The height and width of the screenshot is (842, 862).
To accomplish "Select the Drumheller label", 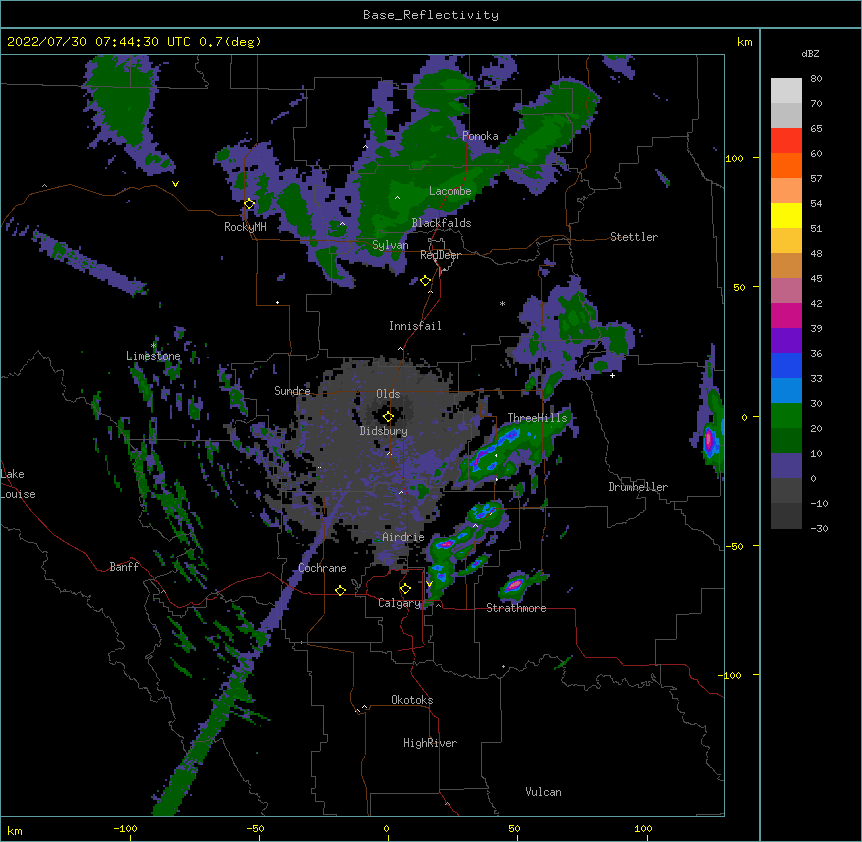I will [638, 487].
